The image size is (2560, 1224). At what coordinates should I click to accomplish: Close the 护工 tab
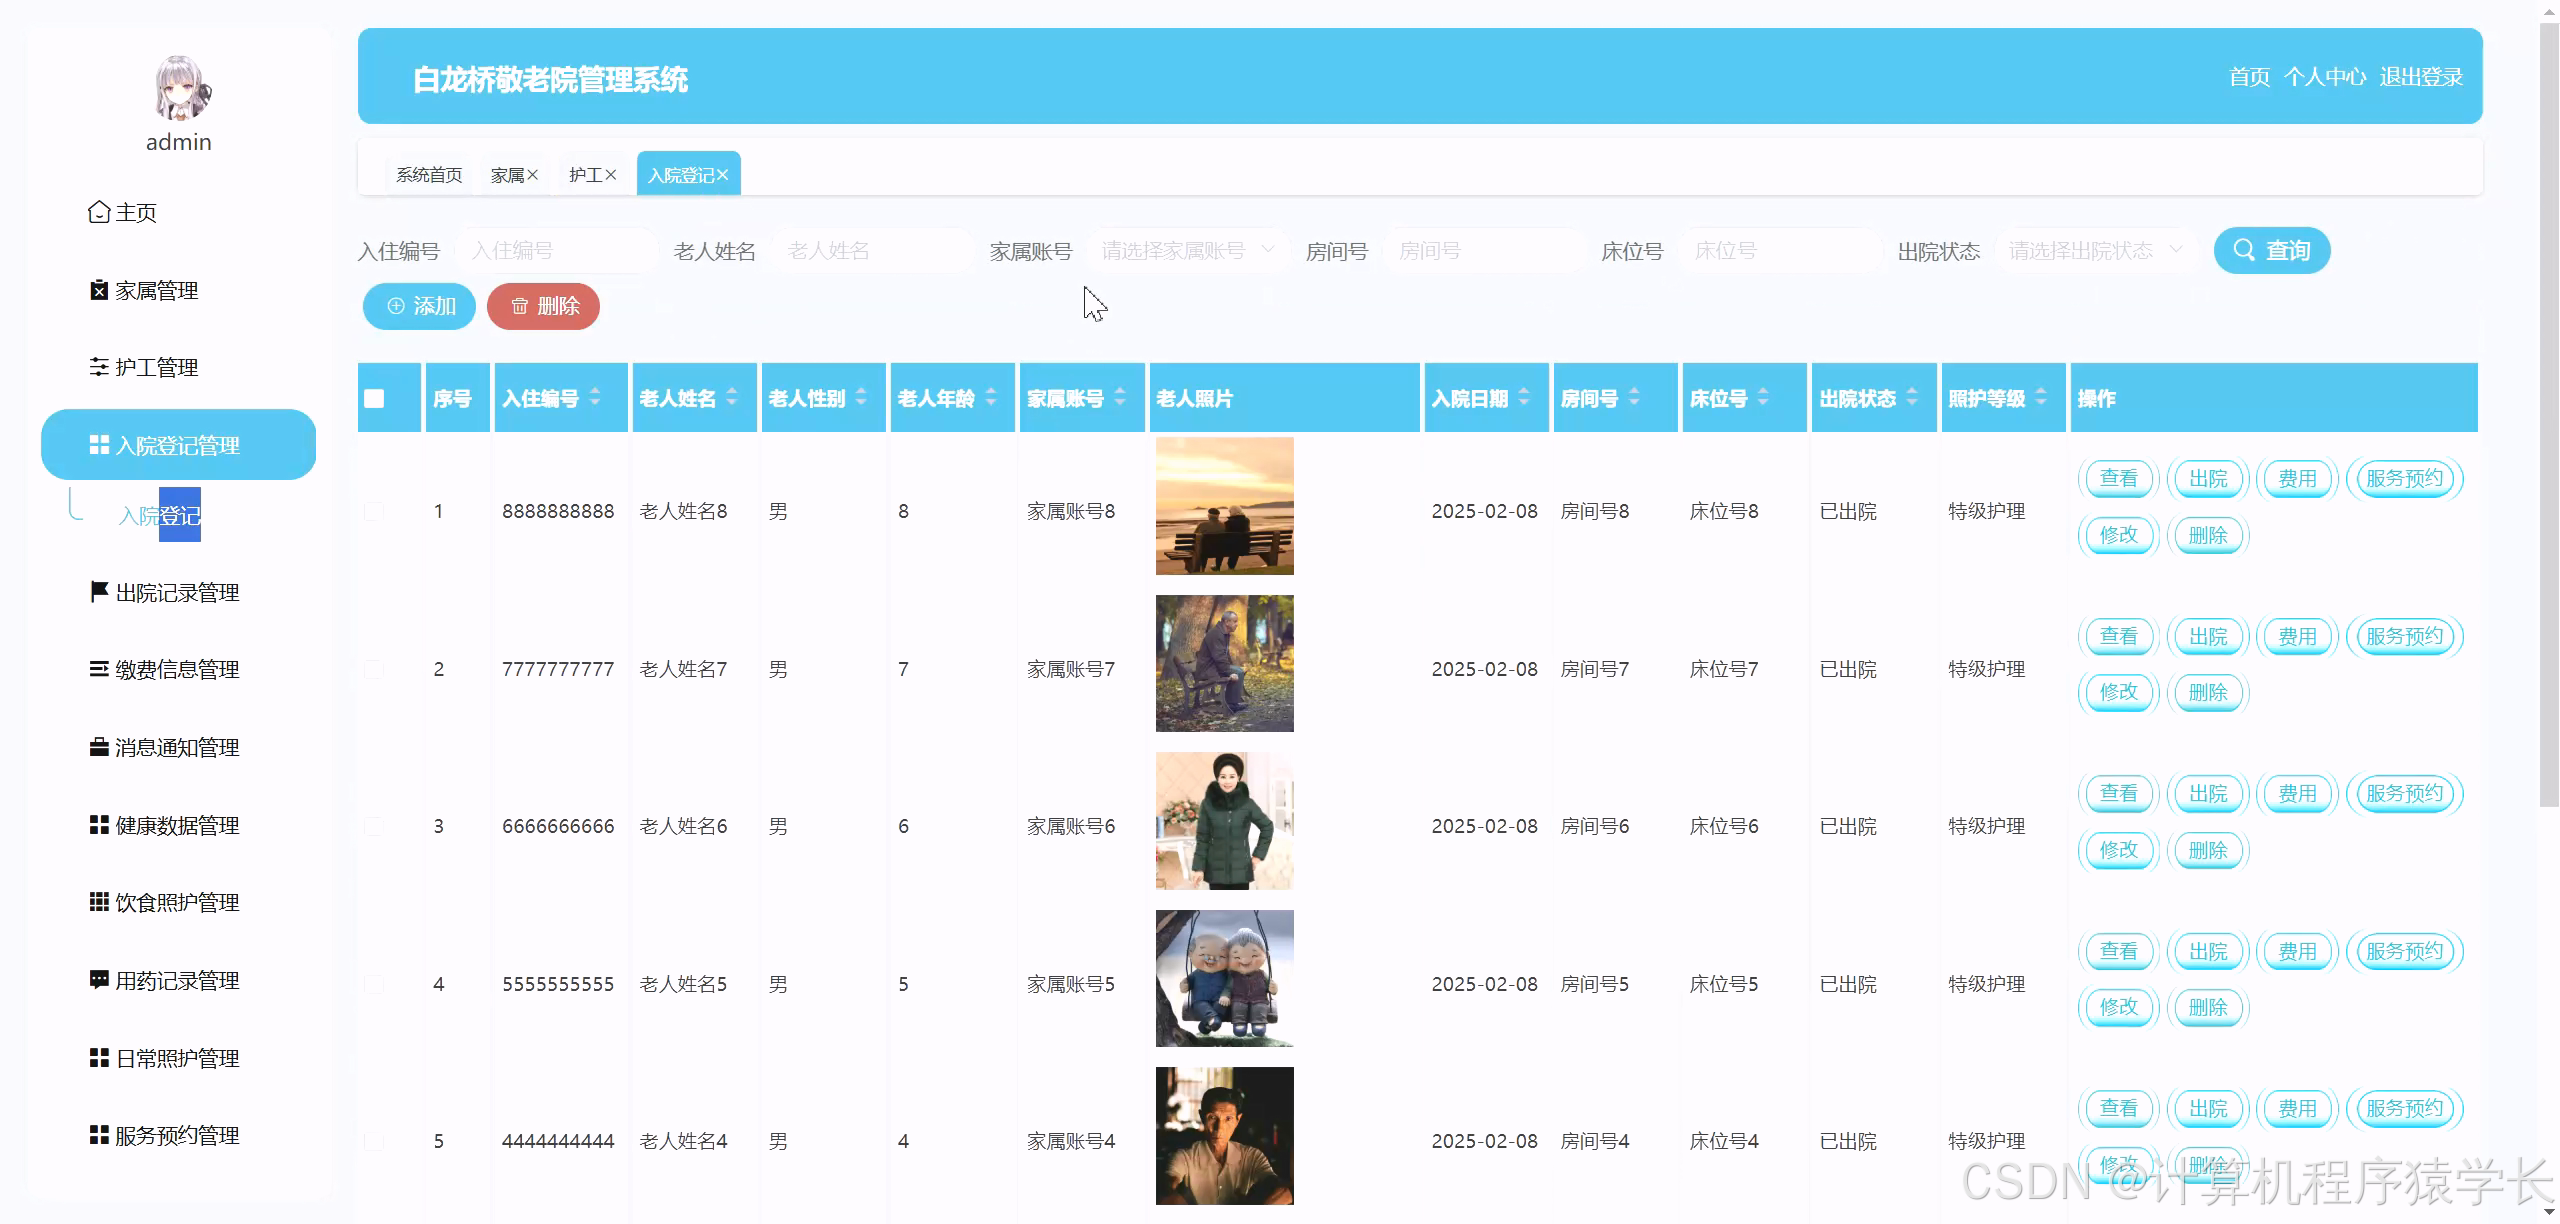[611, 175]
